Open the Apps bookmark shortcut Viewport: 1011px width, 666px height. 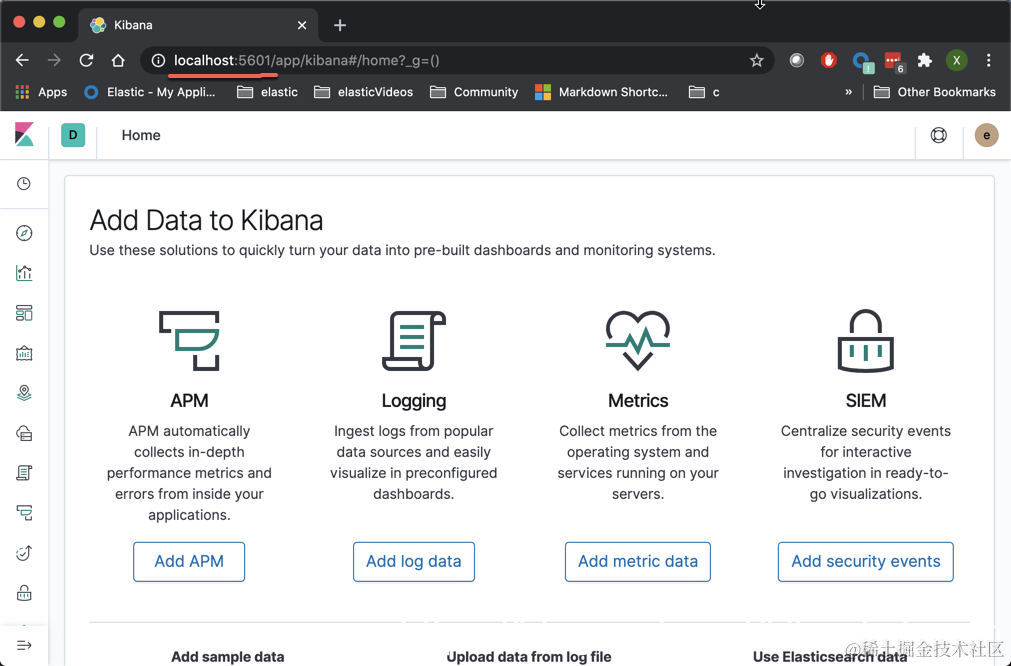coord(41,92)
